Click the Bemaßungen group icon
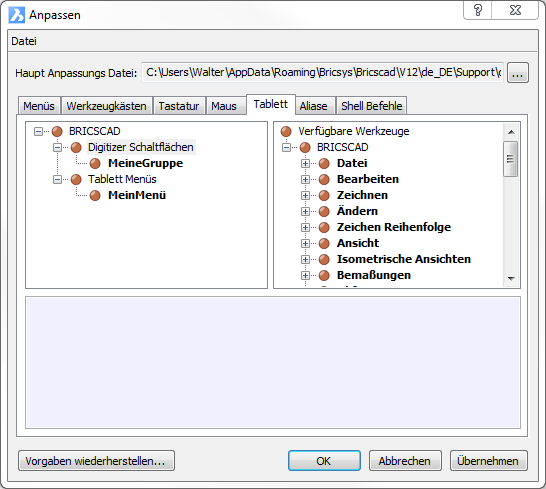This screenshot has height=489, width=546. click(x=324, y=275)
